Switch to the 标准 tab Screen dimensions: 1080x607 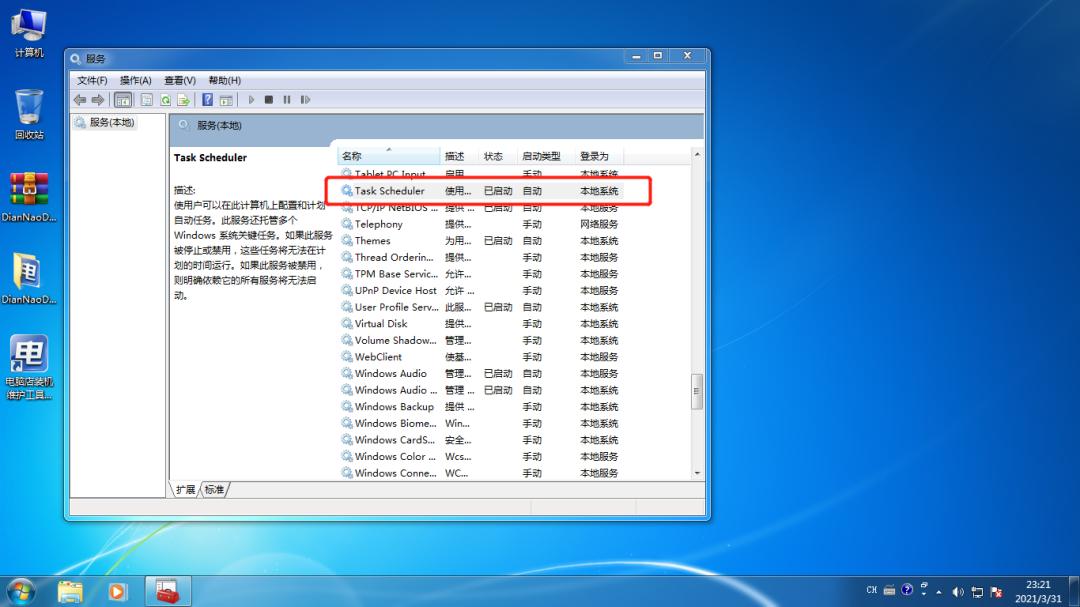coord(212,490)
